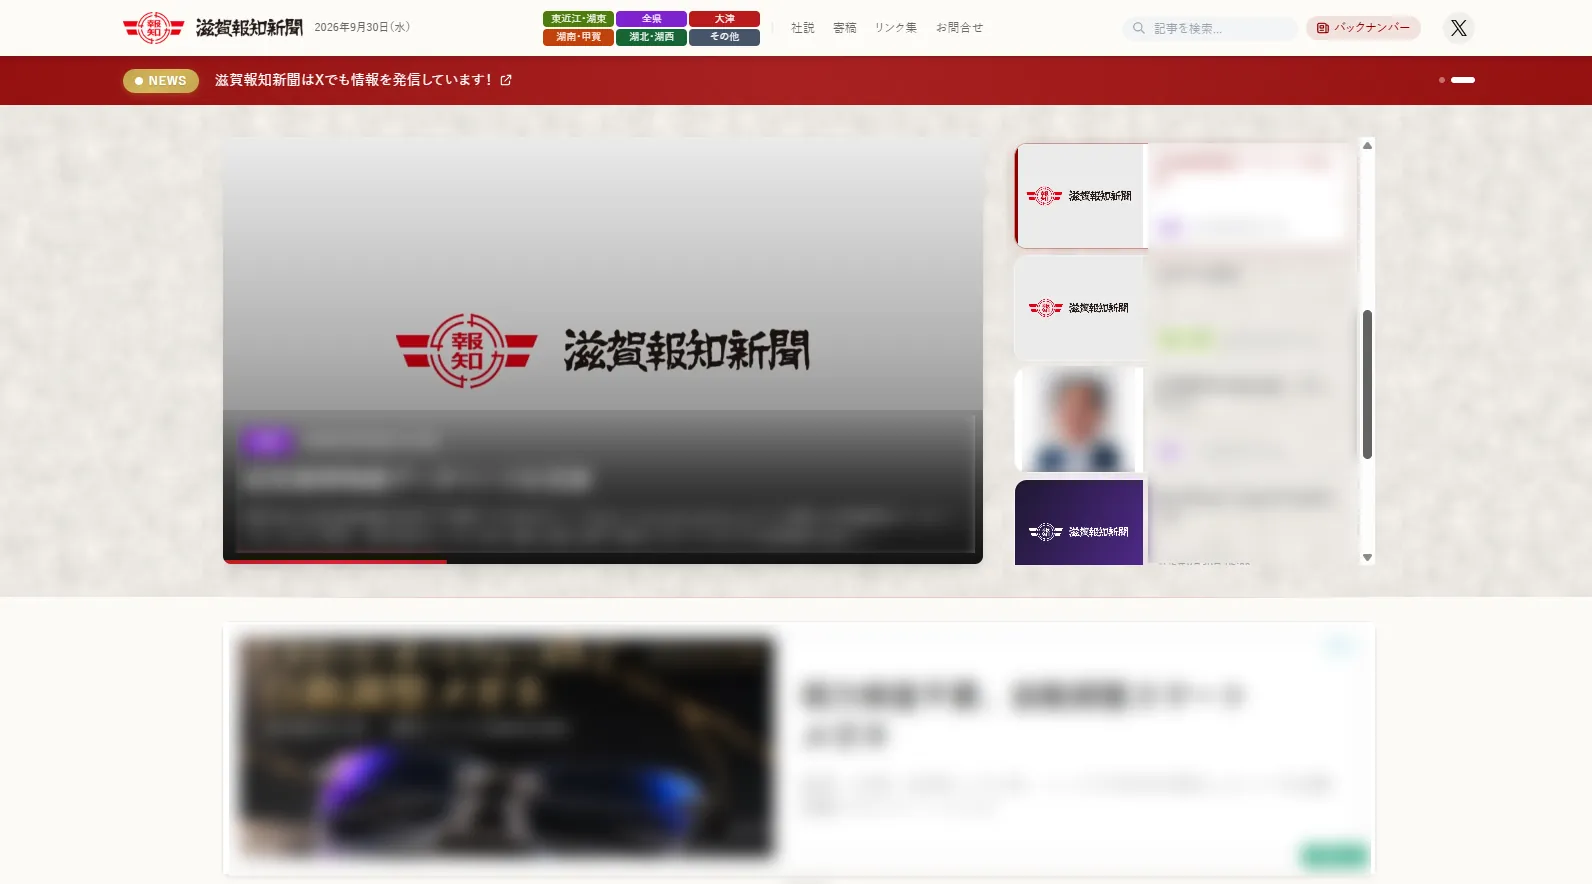This screenshot has height=884, width=1592.
Task: Click the date 2026年9月30日(水)
Action: (362, 28)
